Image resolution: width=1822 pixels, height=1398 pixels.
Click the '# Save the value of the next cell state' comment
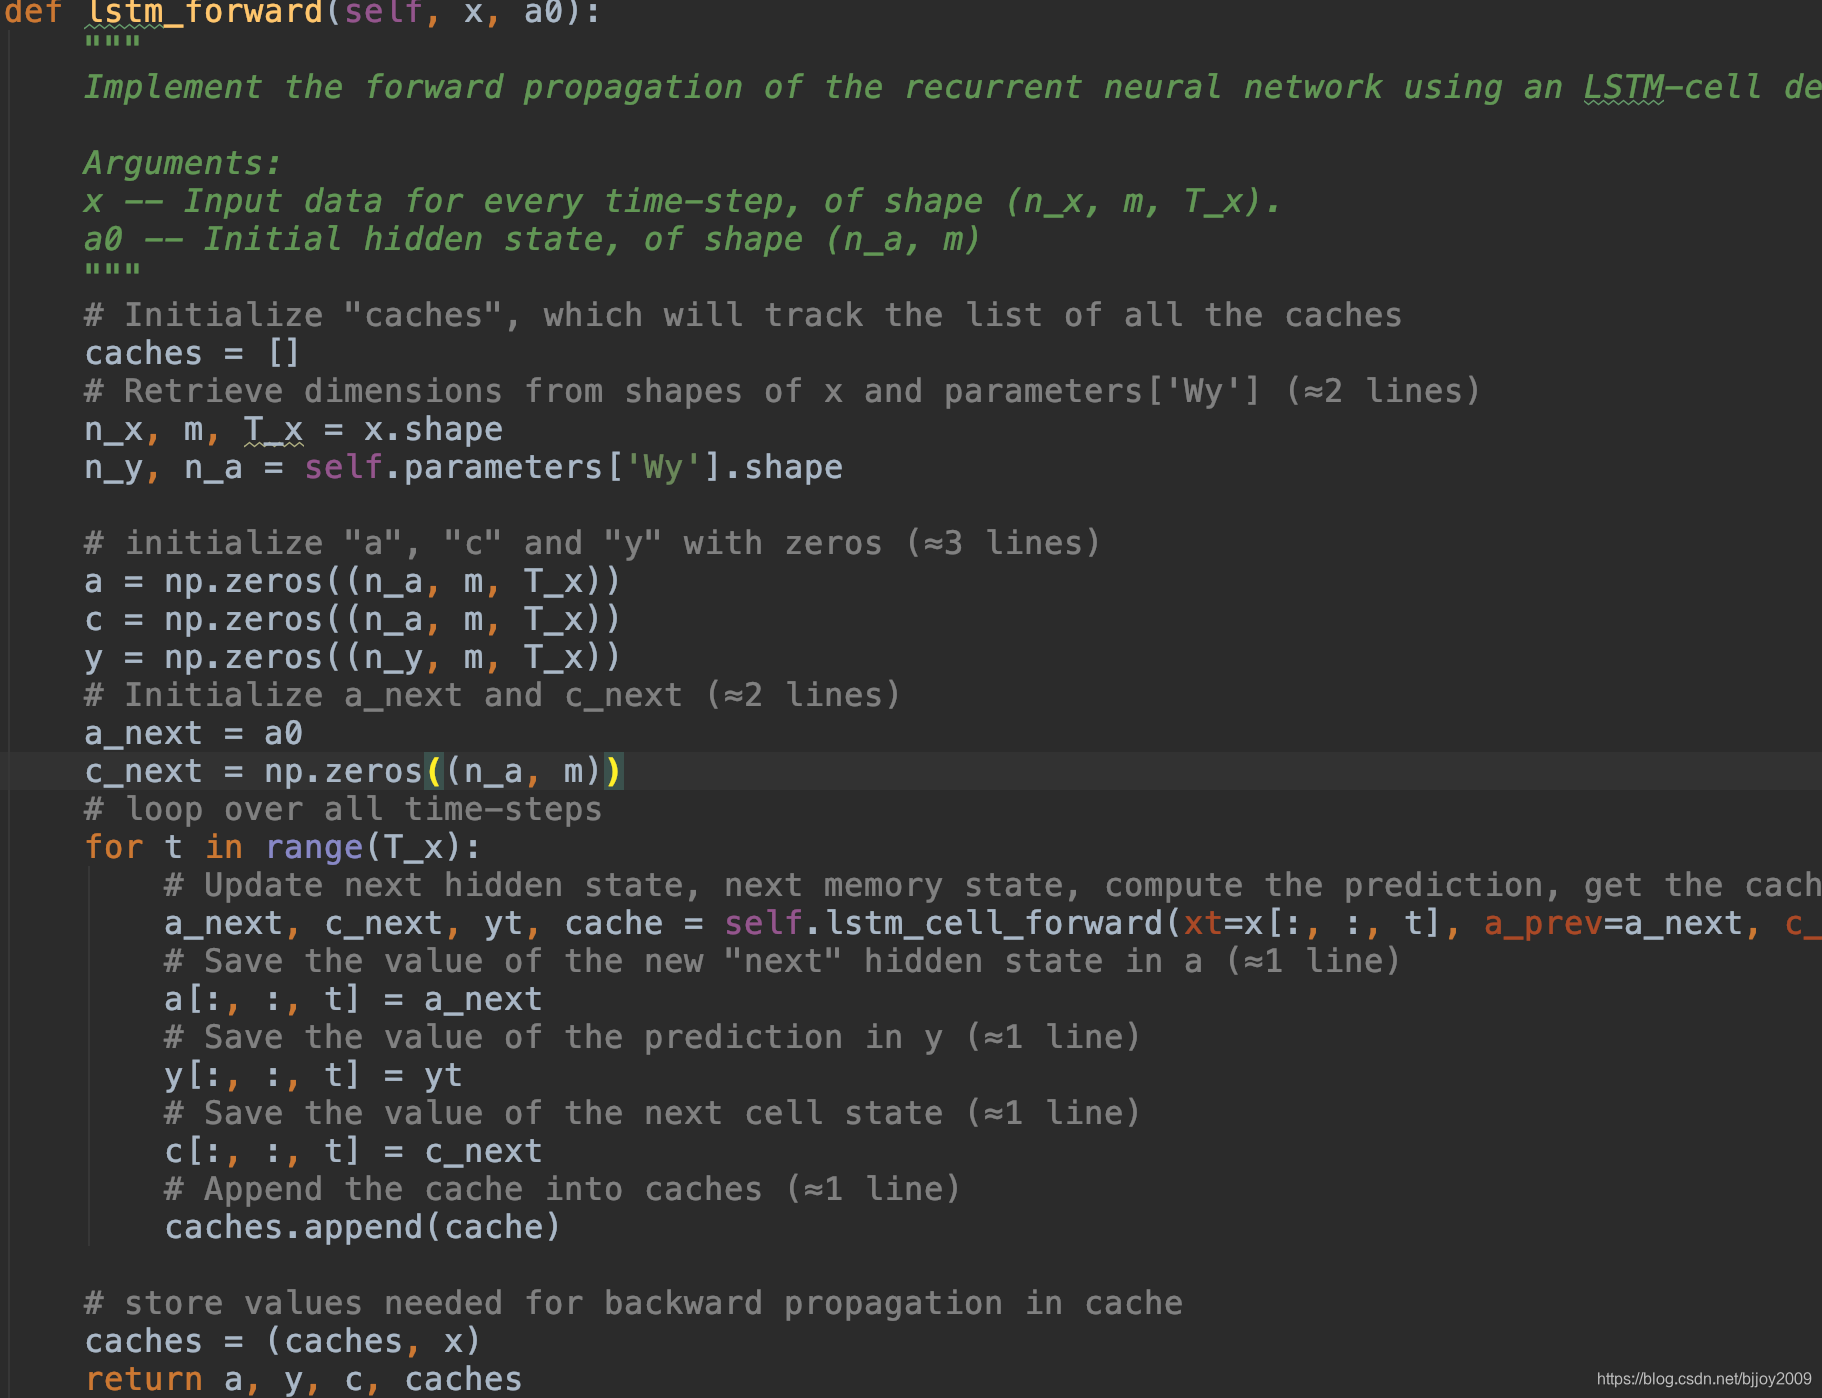click(x=653, y=1113)
